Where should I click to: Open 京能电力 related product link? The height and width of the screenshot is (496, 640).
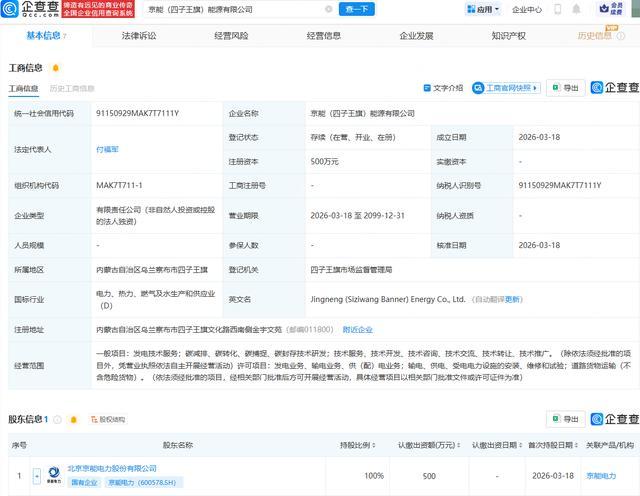[601, 476]
